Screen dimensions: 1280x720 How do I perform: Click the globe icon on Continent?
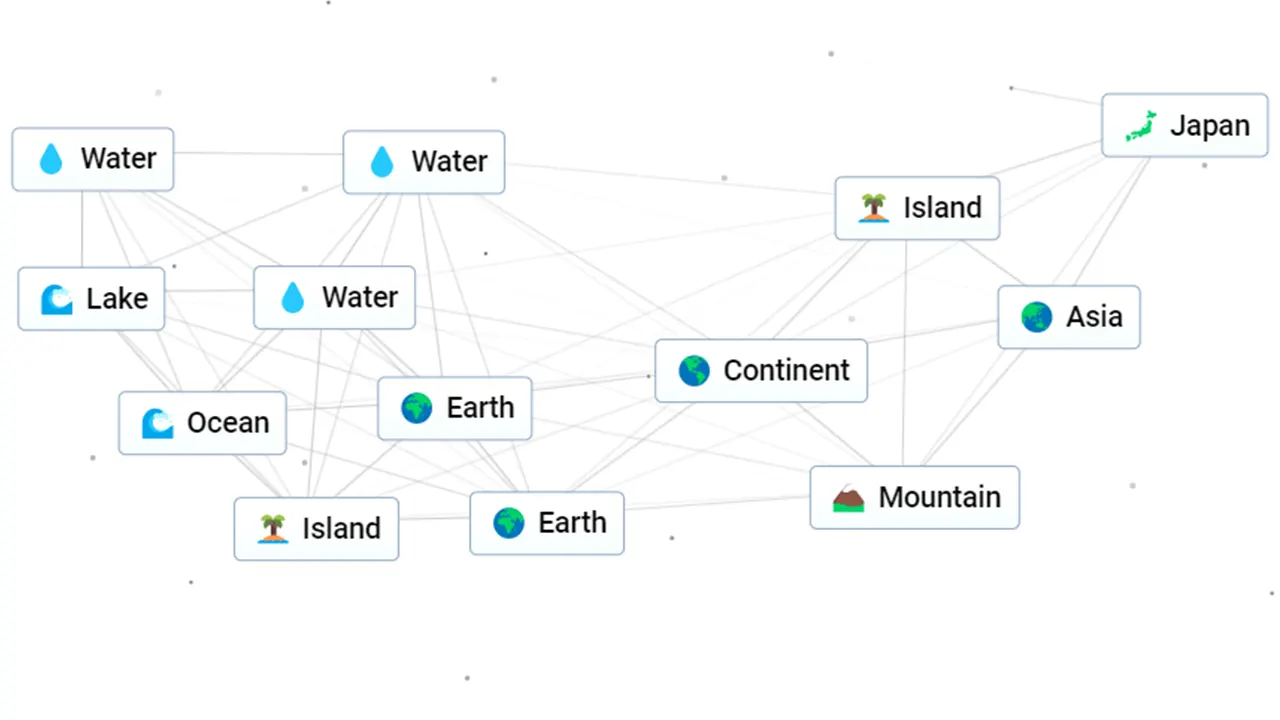(x=694, y=371)
